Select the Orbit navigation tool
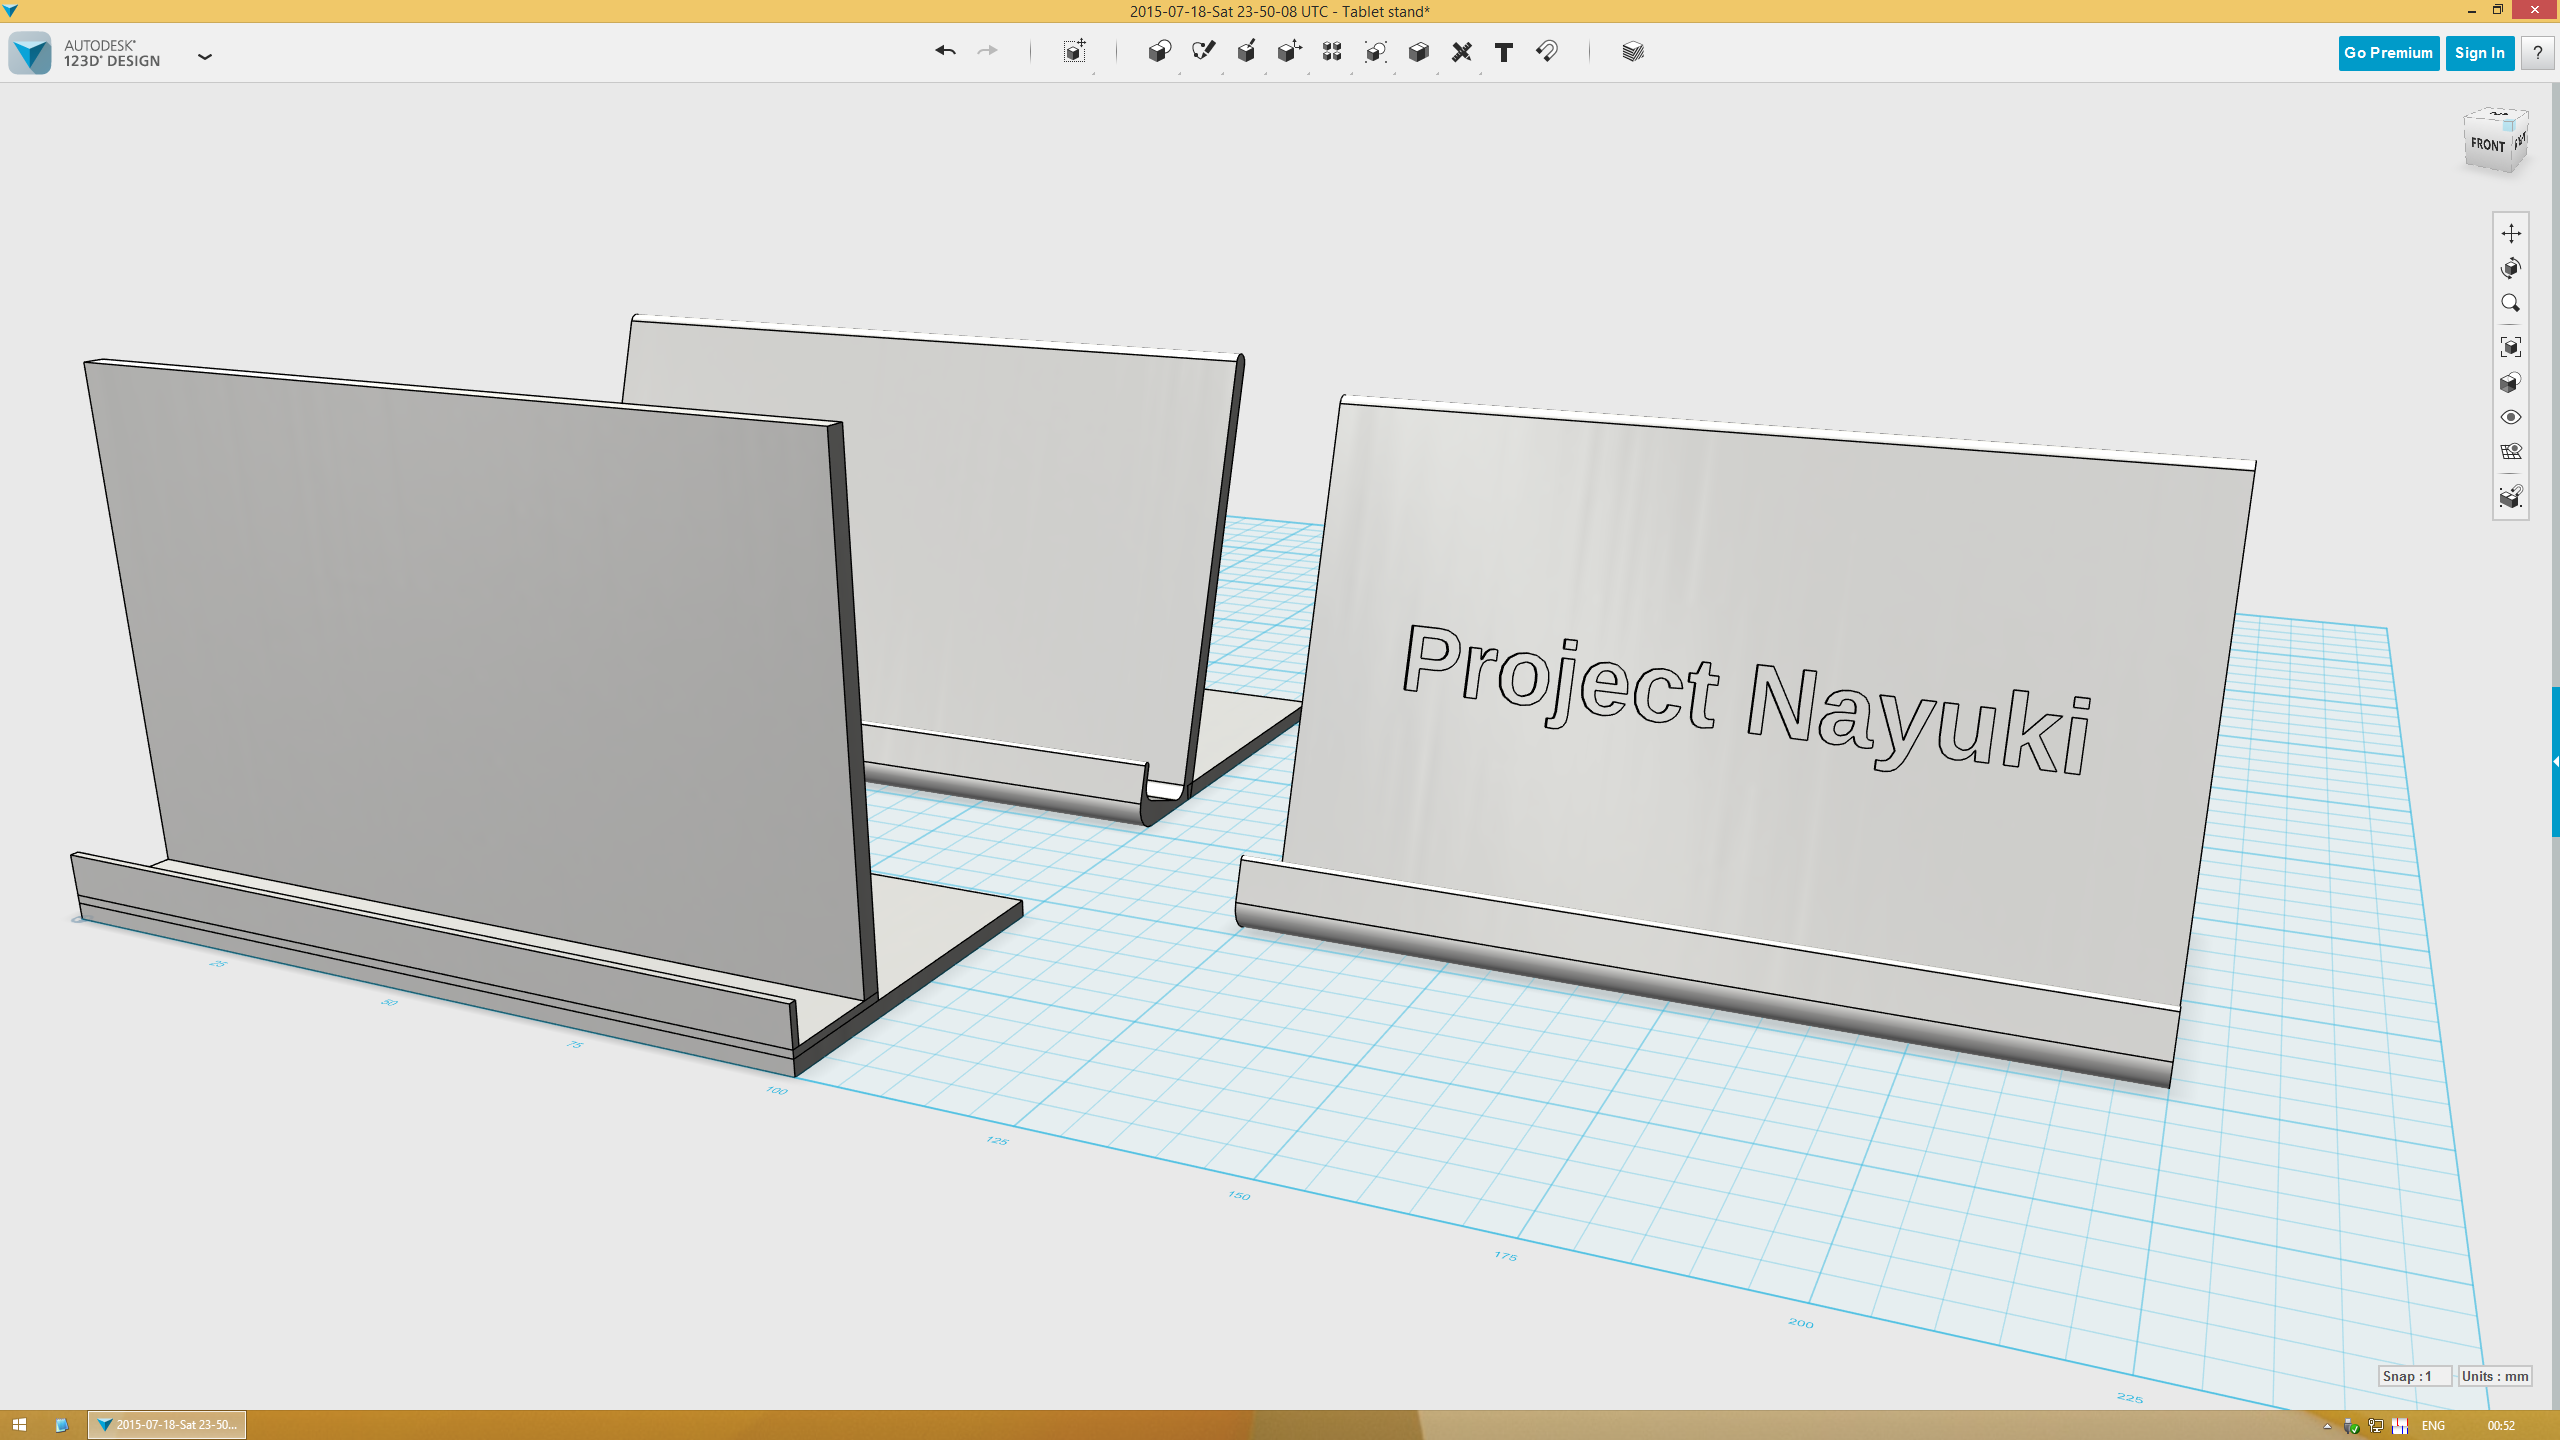This screenshot has width=2560, height=1440. (x=2511, y=268)
